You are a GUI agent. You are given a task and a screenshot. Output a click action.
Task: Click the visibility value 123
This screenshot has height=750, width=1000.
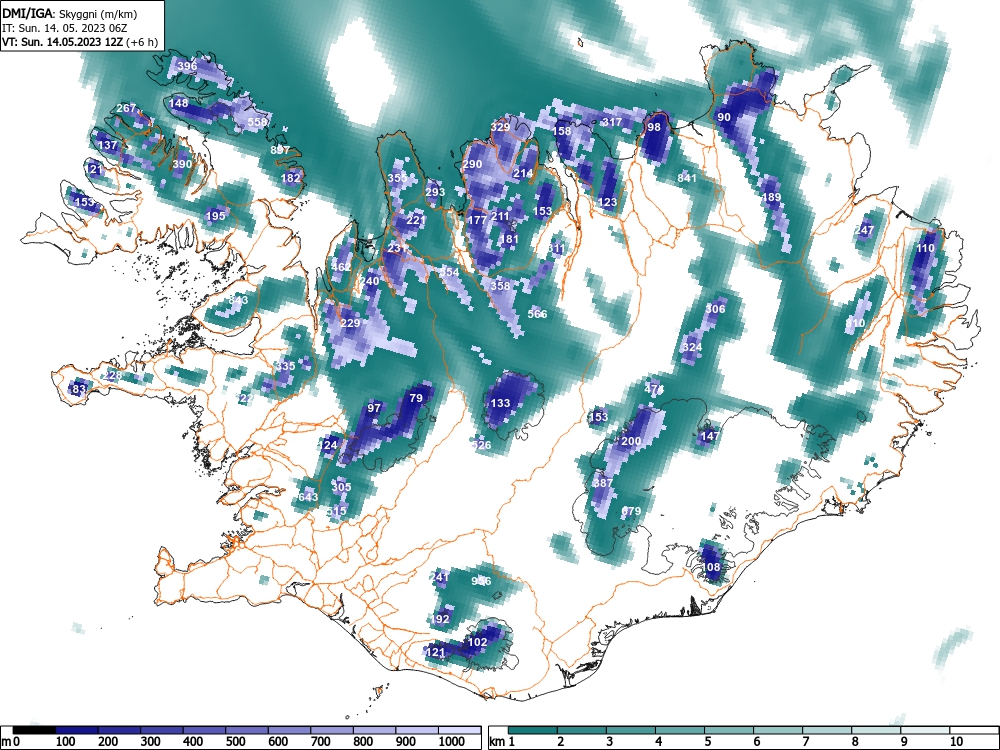pos(608,202)
